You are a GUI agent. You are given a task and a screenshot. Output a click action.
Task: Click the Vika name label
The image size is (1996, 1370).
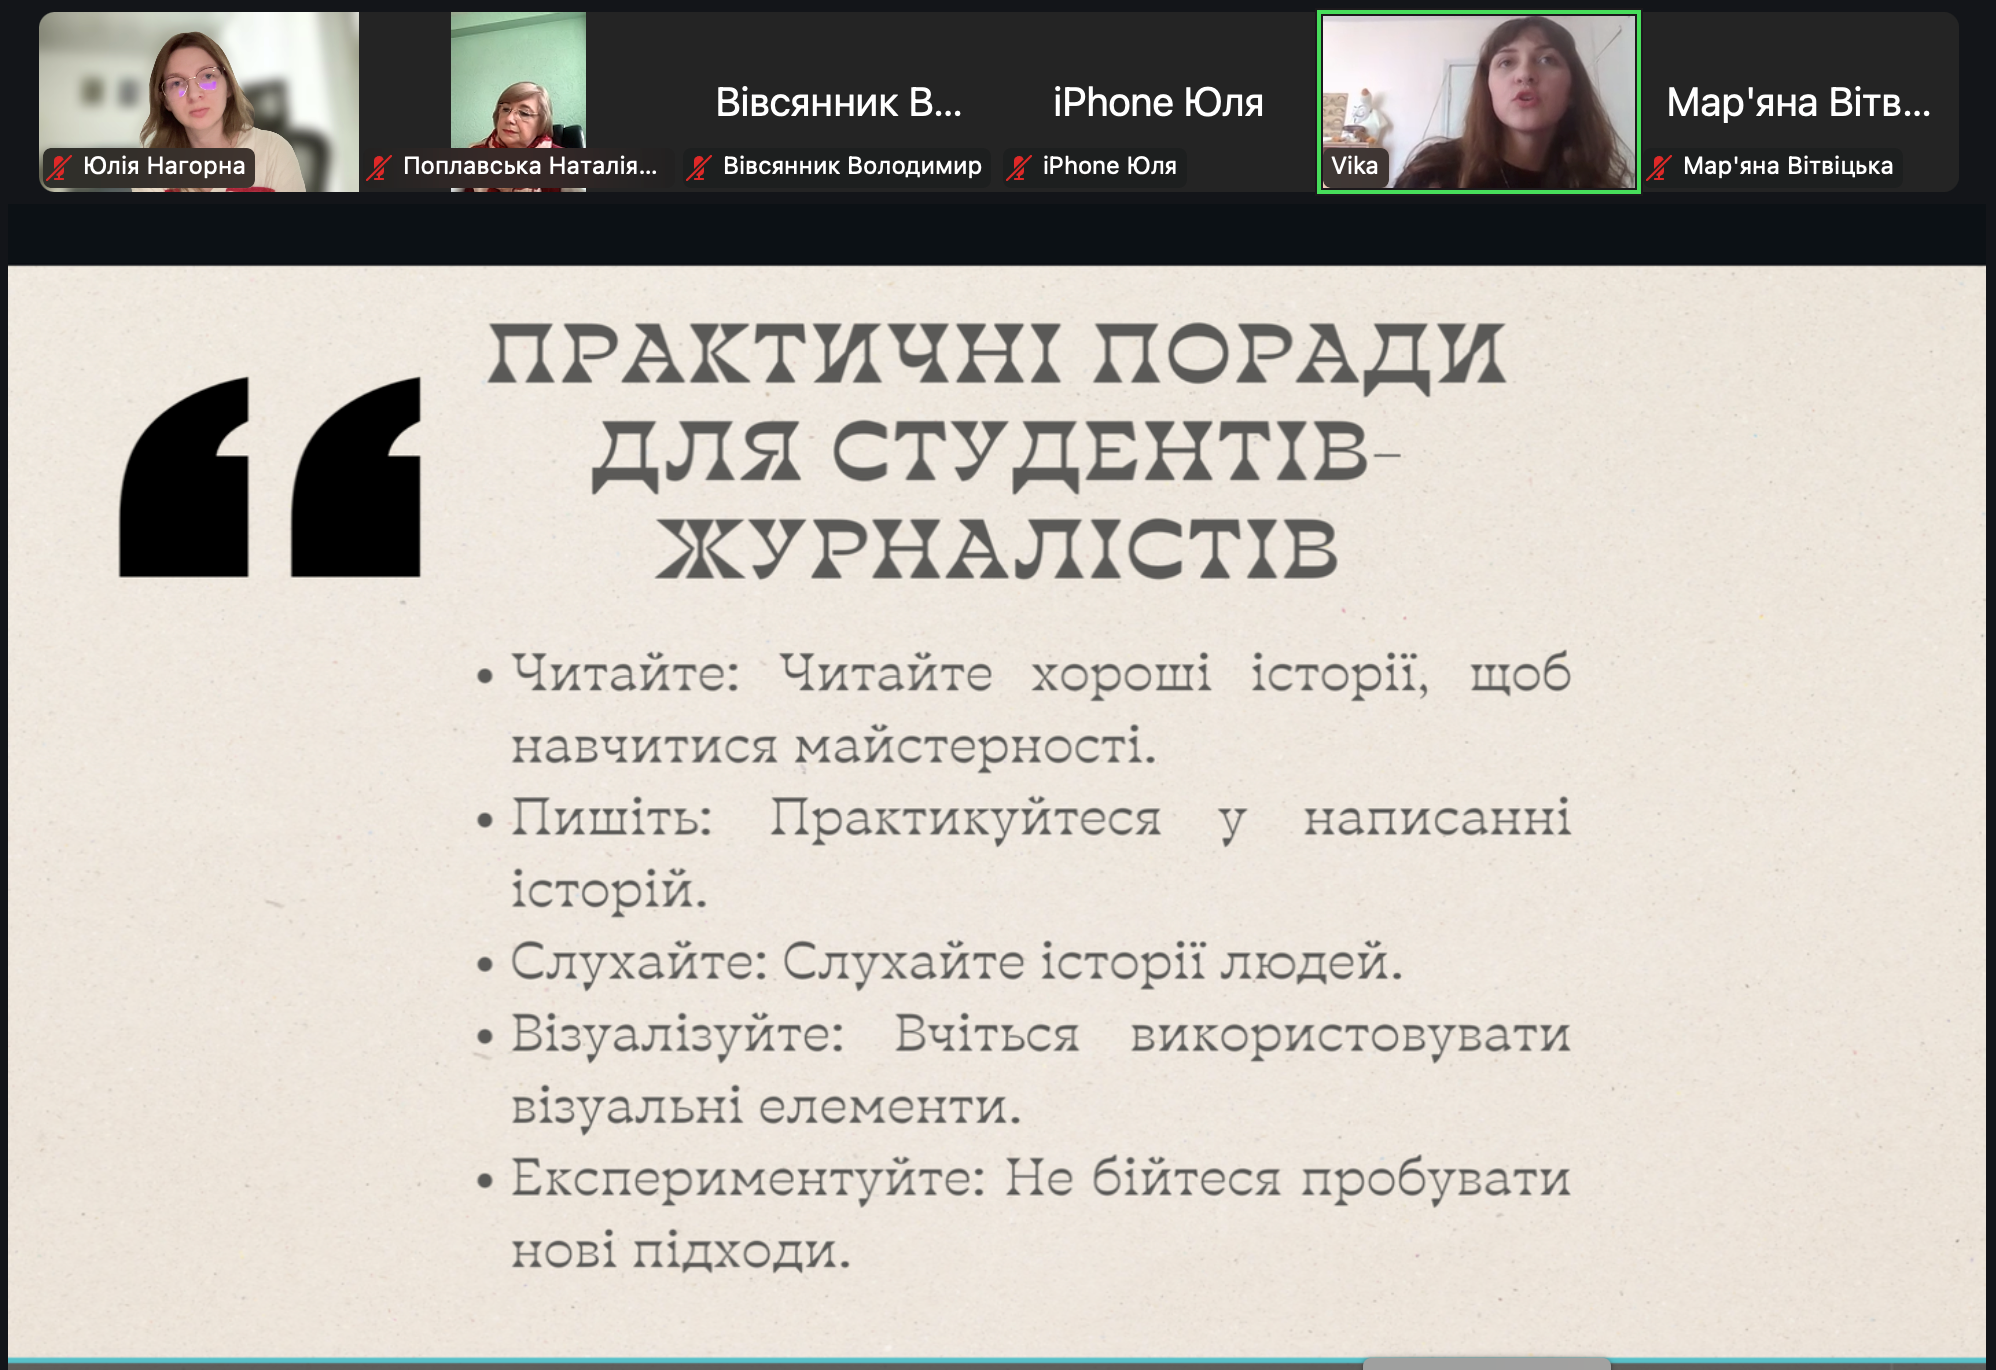[x=1354, y=166]
